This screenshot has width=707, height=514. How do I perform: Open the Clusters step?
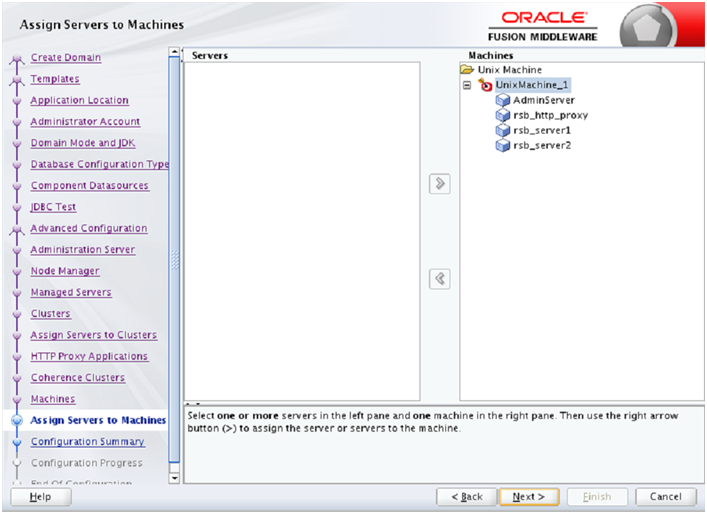pos(50,313)
